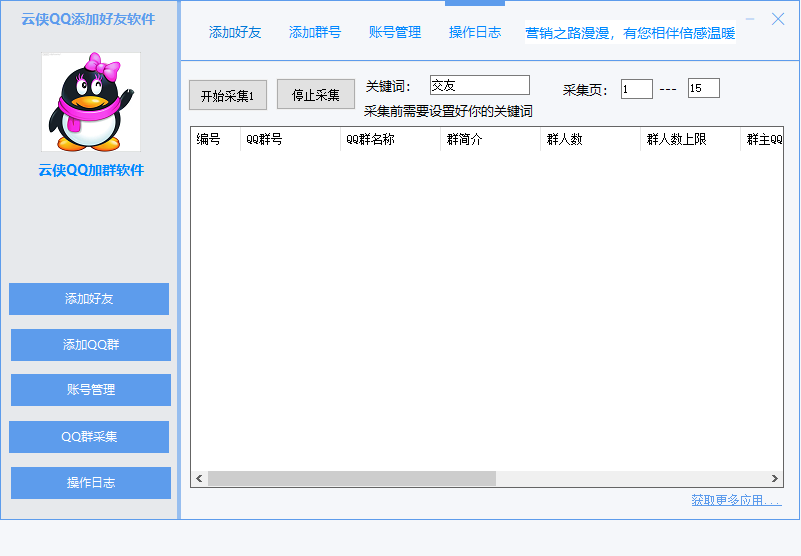The height and width of the screenshot is (556, 801).
Task: Open the sidebar 操作日志 button
Action: coord(91,483)
